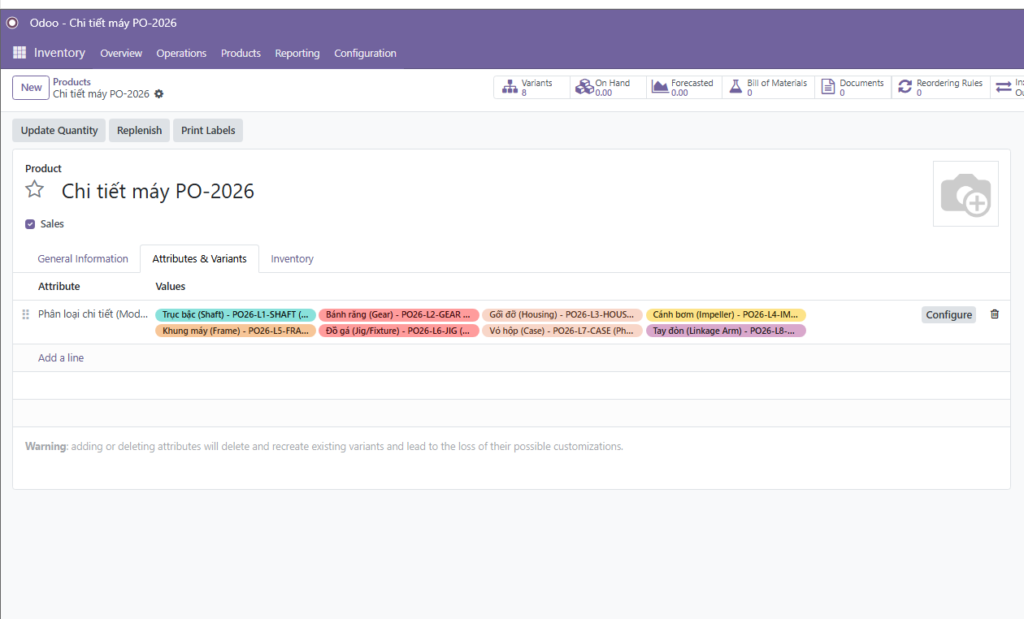Select the teal Trục bậc (Shaft) value tag
This screenshot has width=1024, height=619.
pyautogui.click(x=236, y=315)
